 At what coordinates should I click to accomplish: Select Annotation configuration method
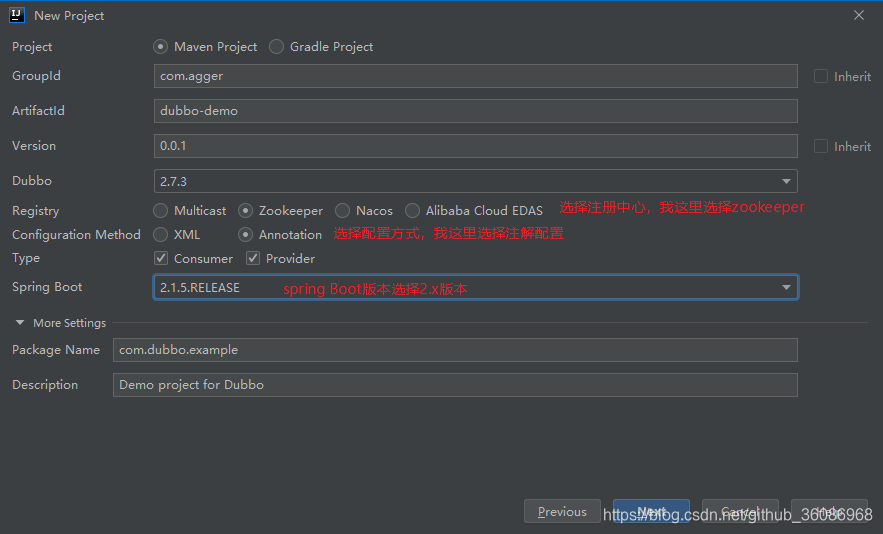pos(245,234)
